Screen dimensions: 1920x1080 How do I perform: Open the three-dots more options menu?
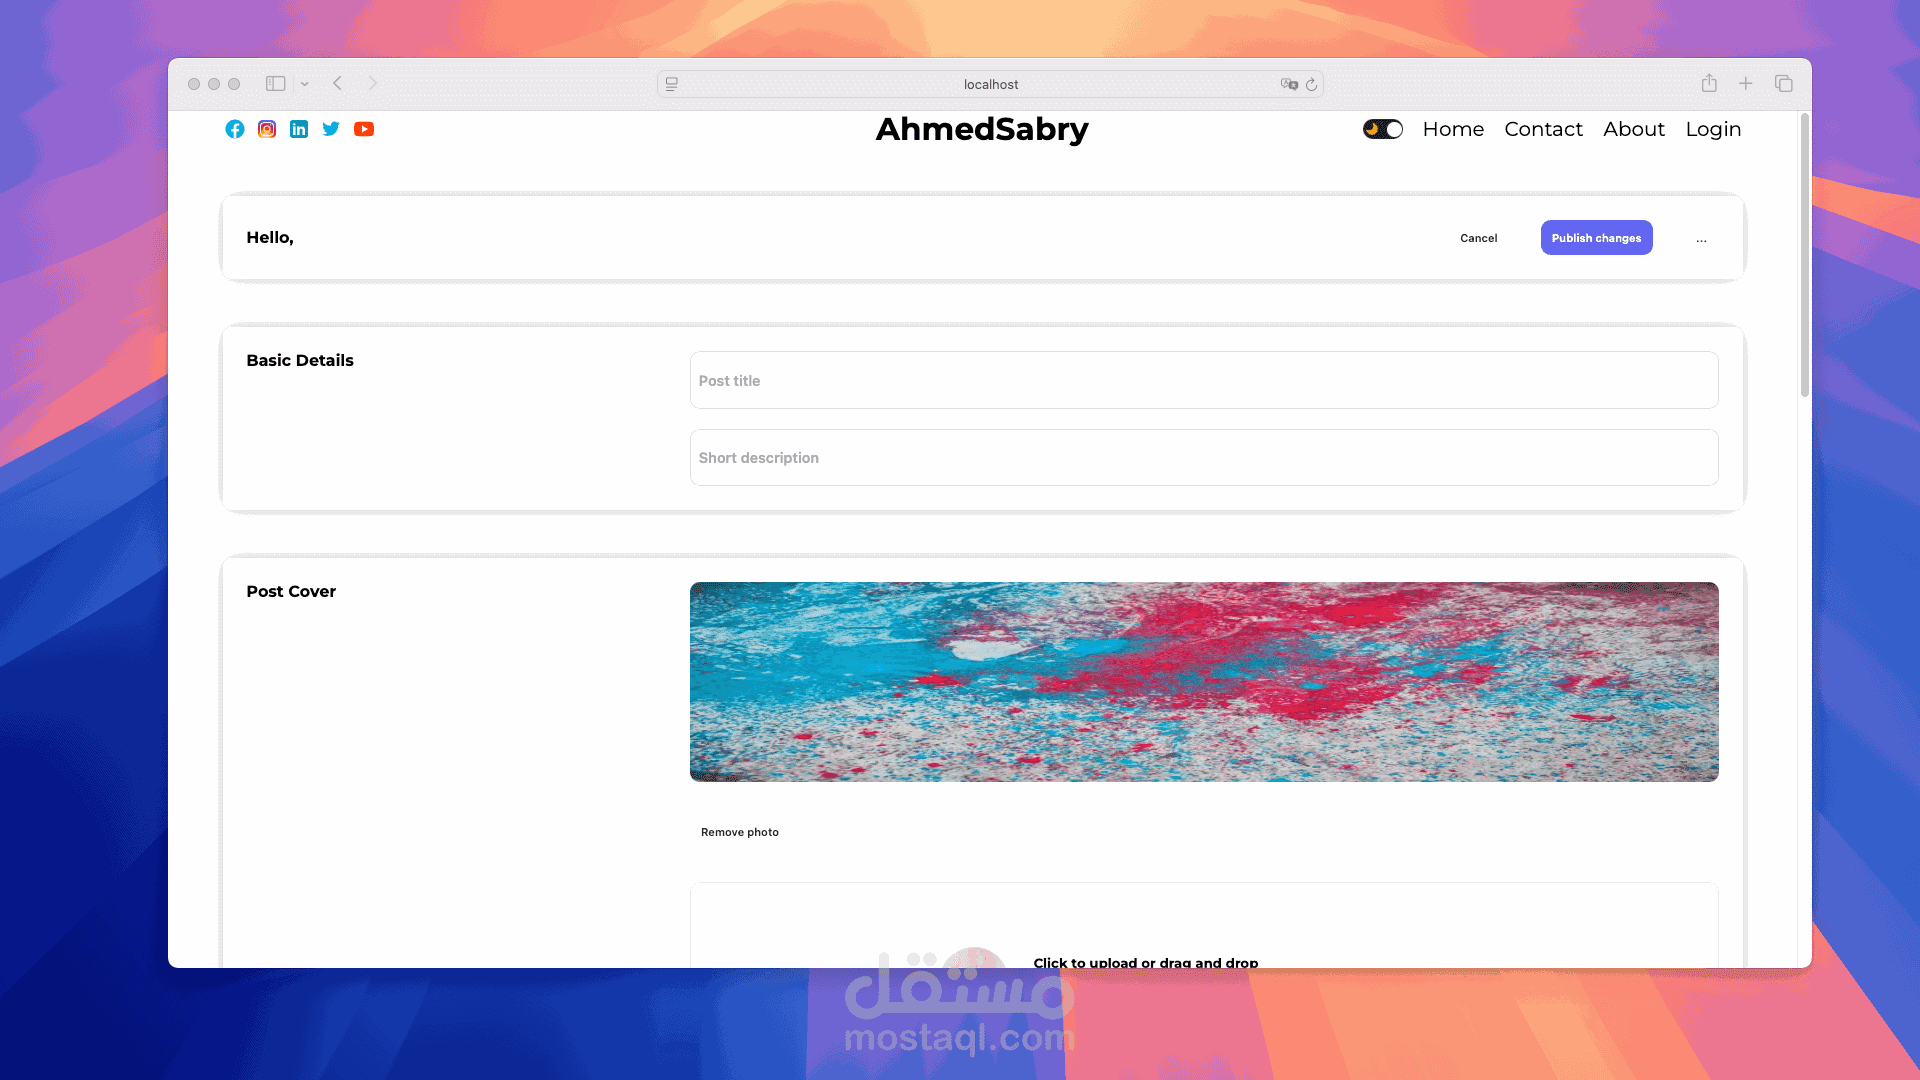[x=1701, y=238]
